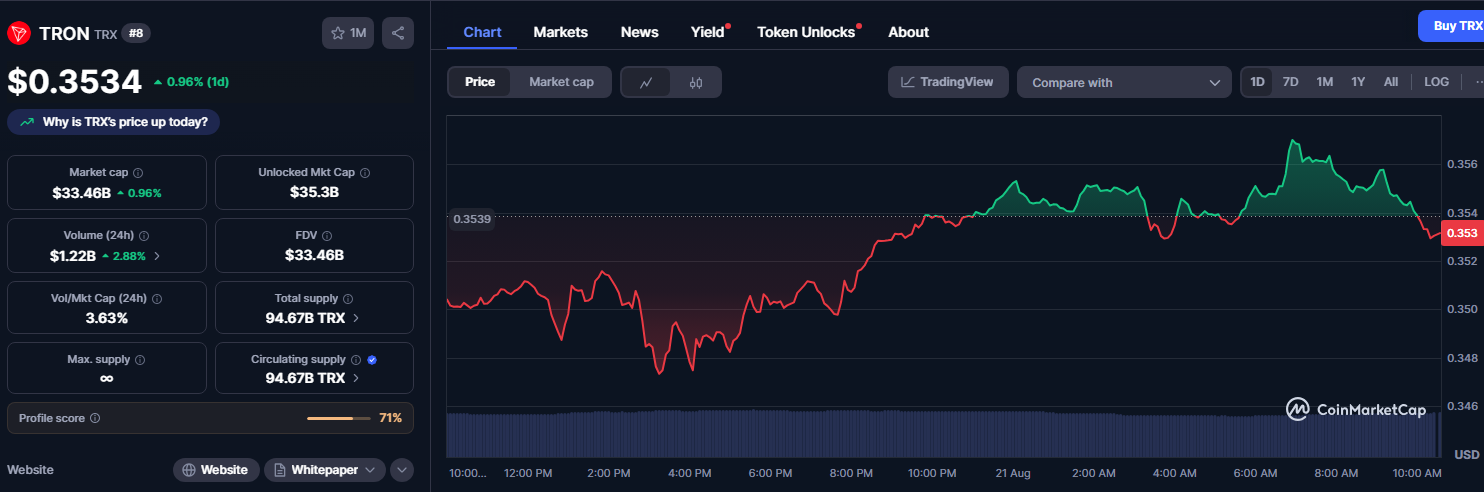Show Price chart mode
Screen dimensions: 1484x492
480,82
